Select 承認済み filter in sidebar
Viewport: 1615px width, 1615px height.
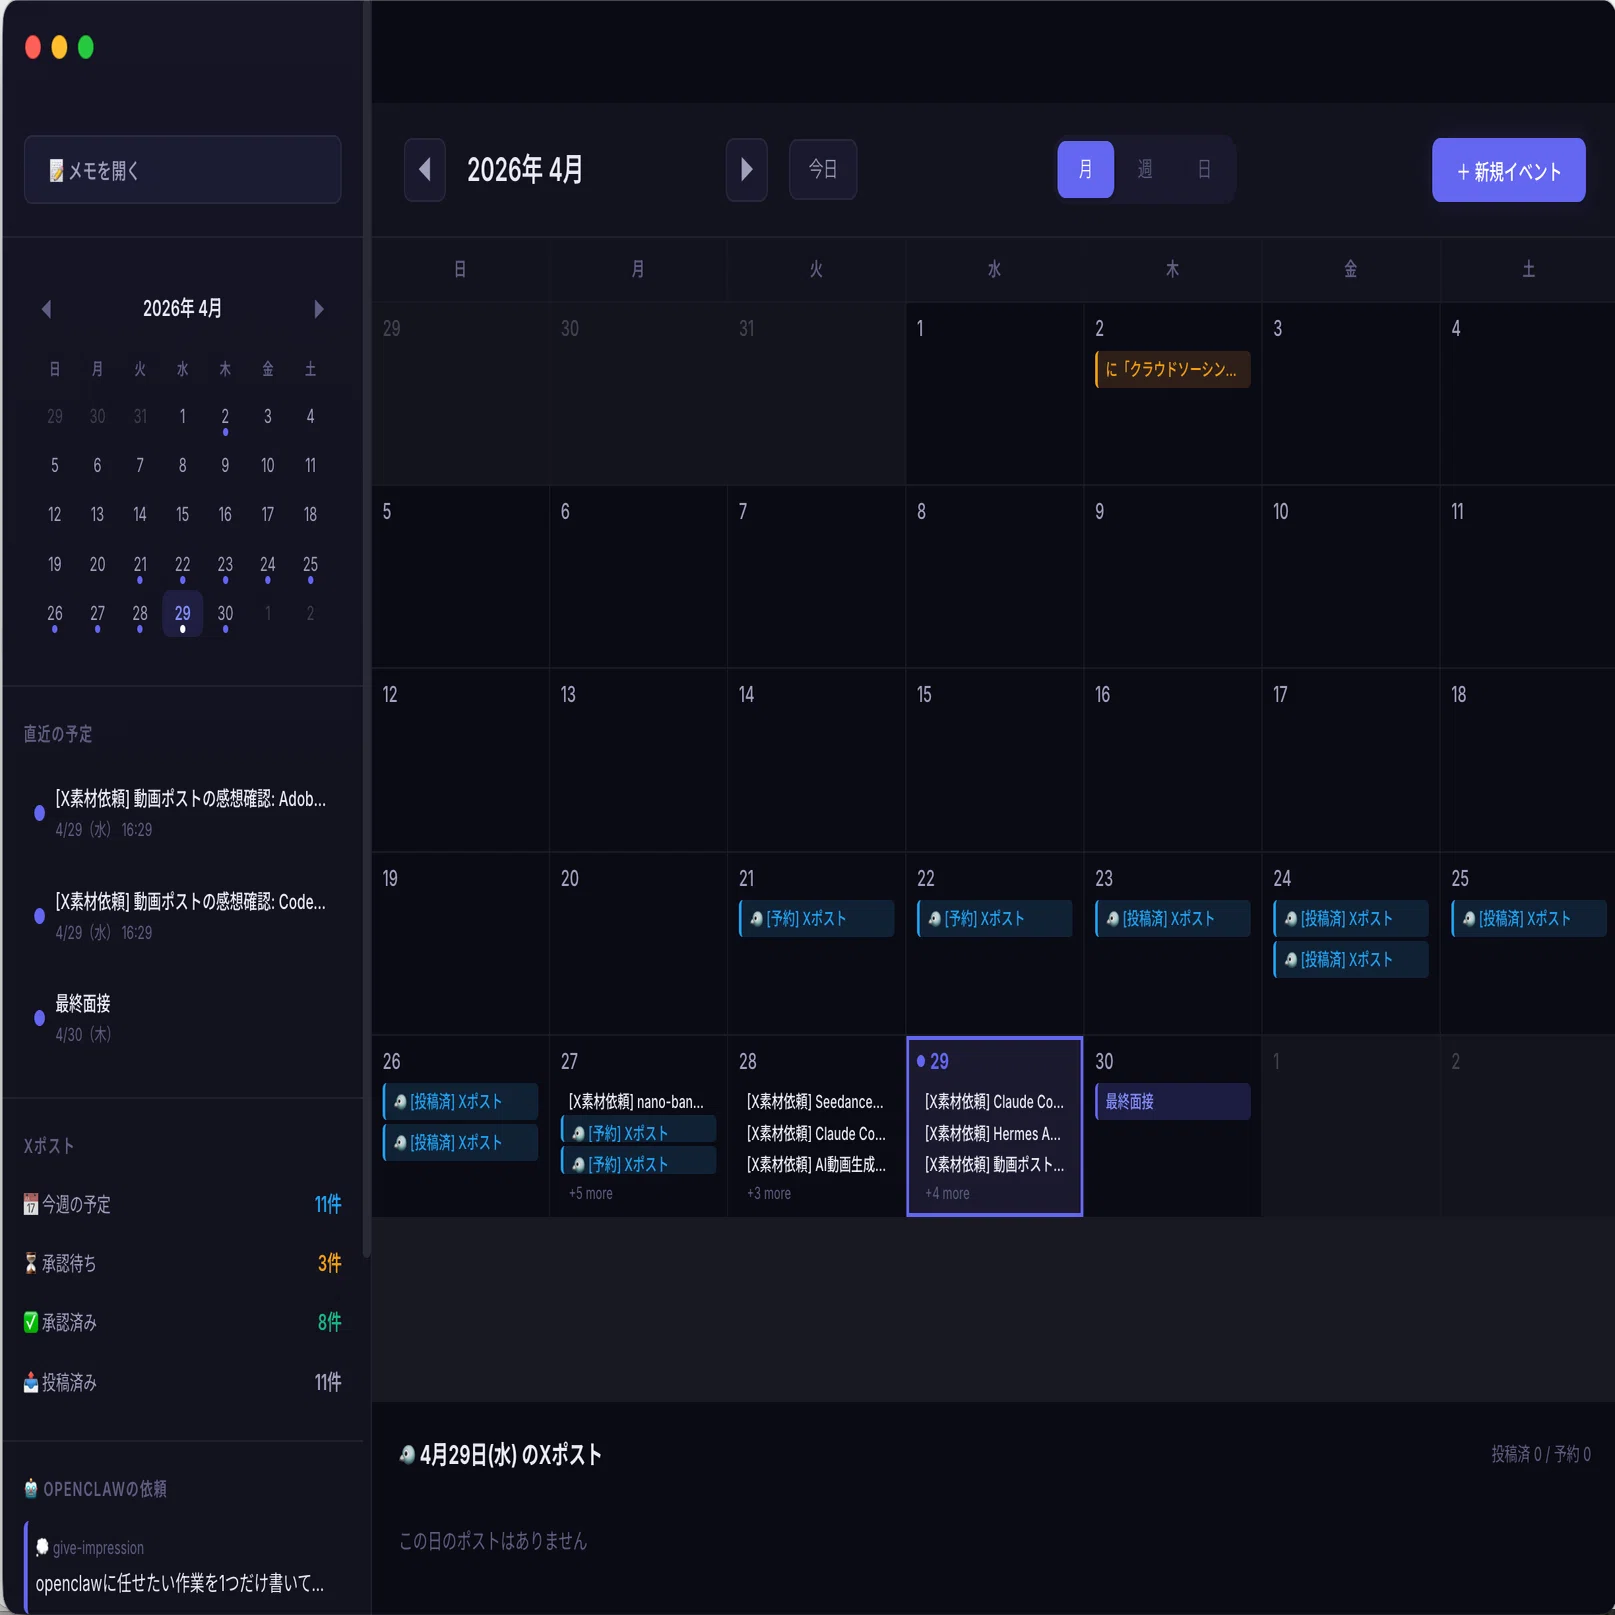coord(182,1323)
